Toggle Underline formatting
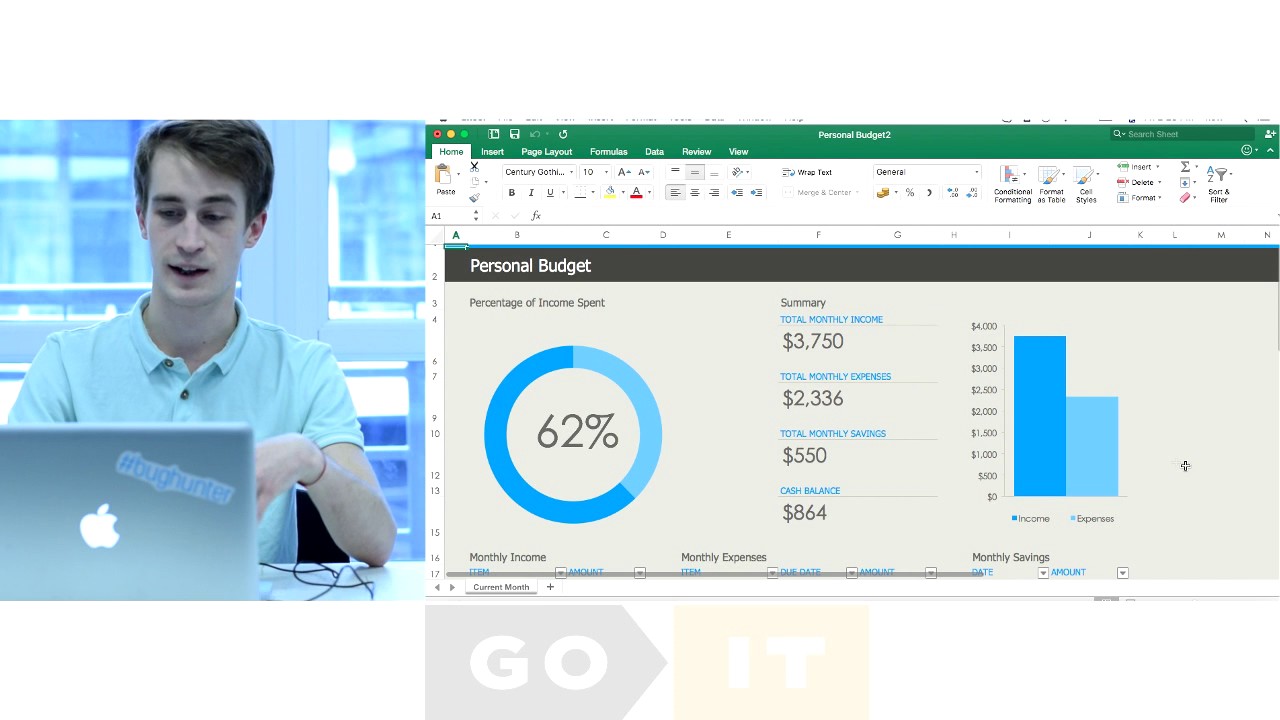The height and width of the screenshot is (720, 1280). tap(549, 192)
